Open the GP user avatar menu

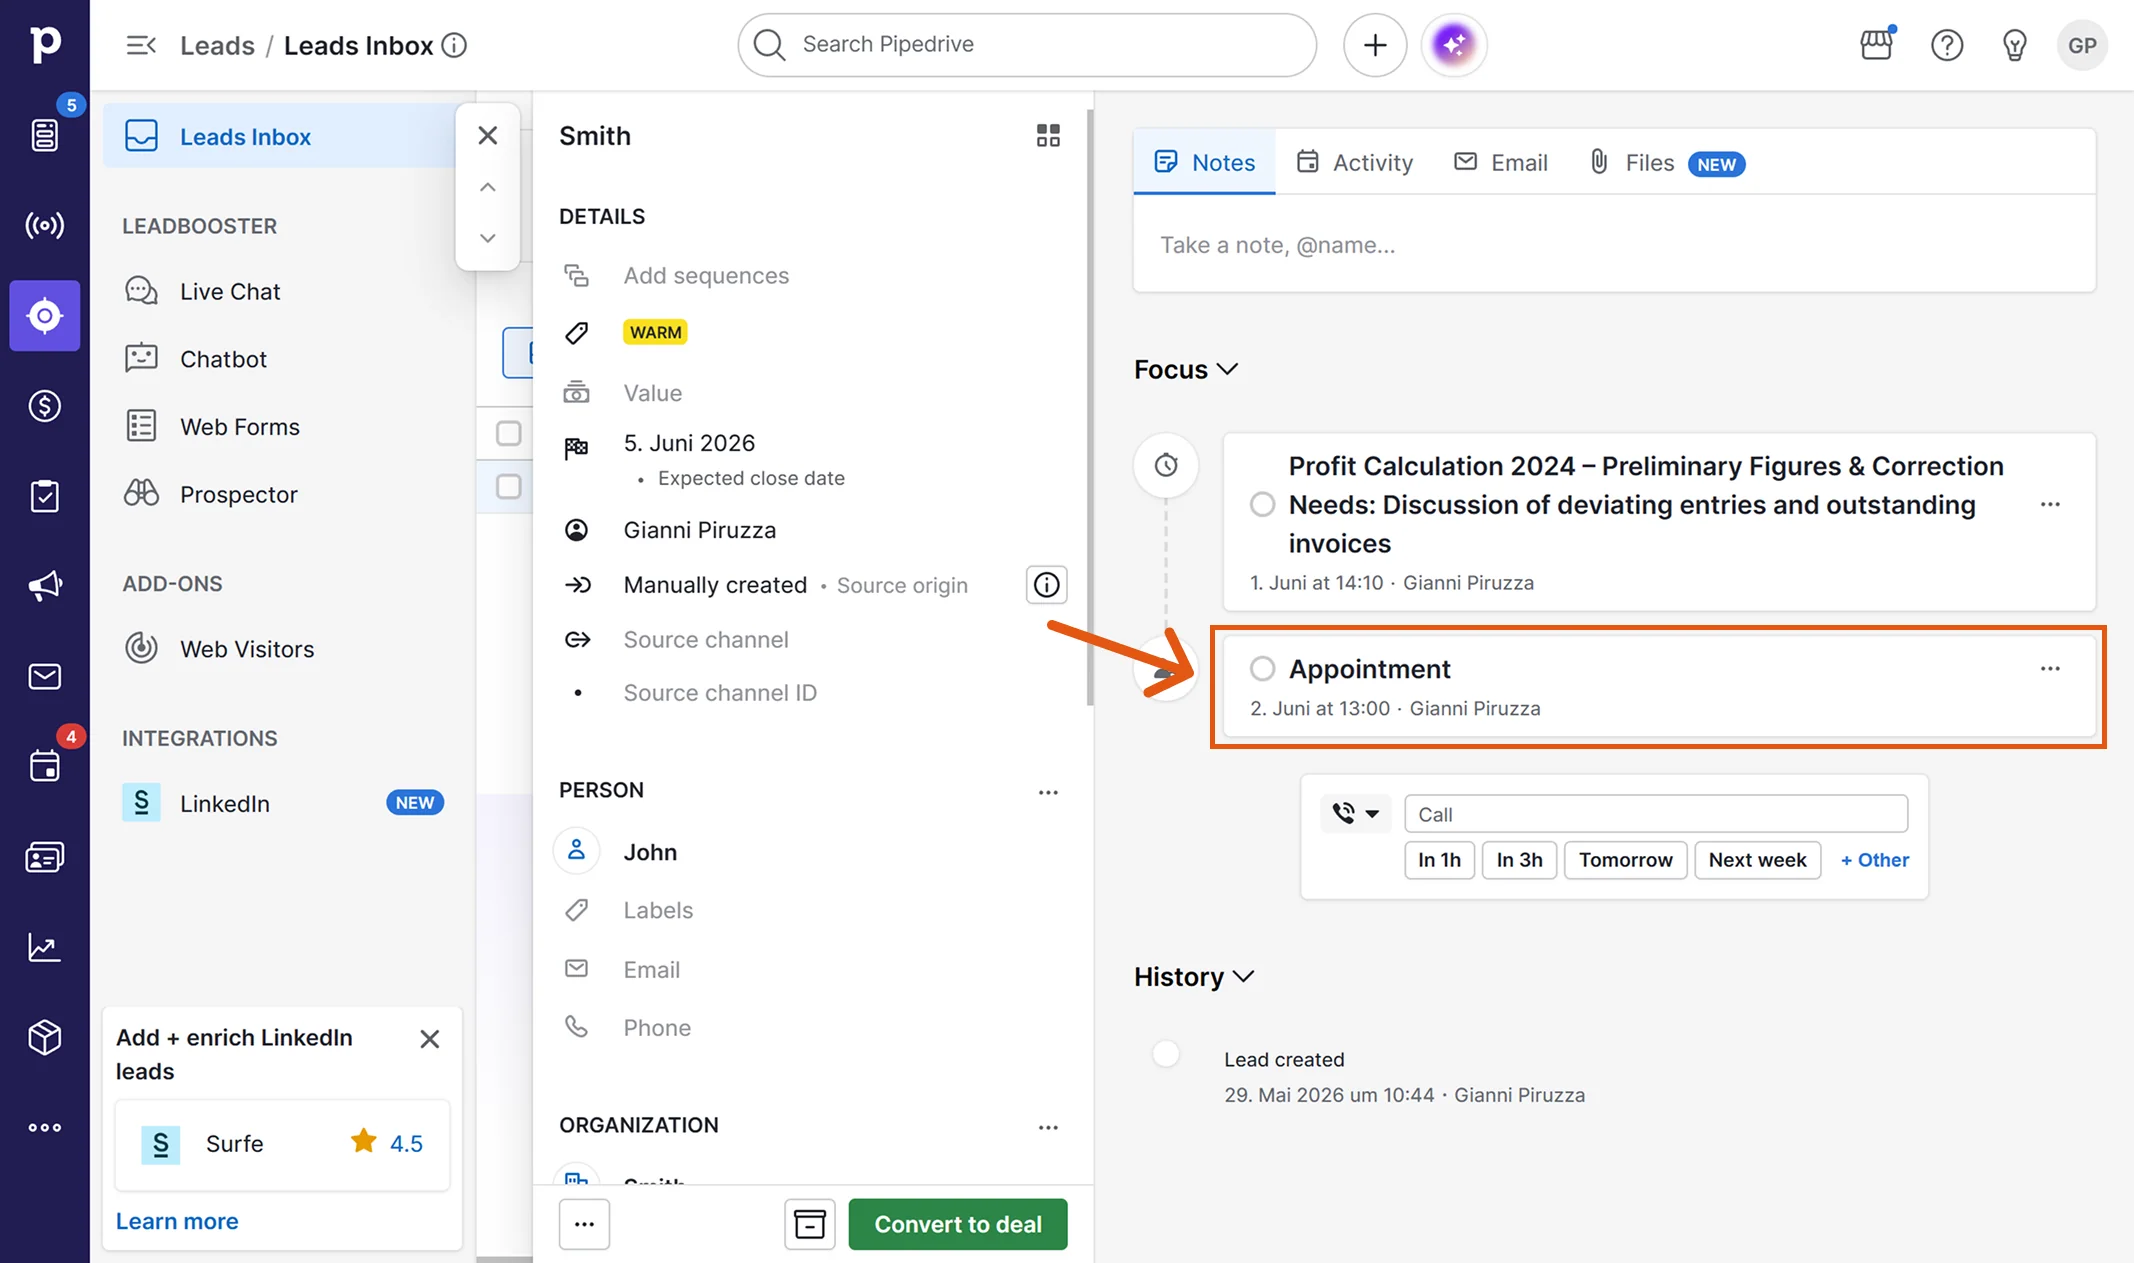click(x=2082, y=45)
